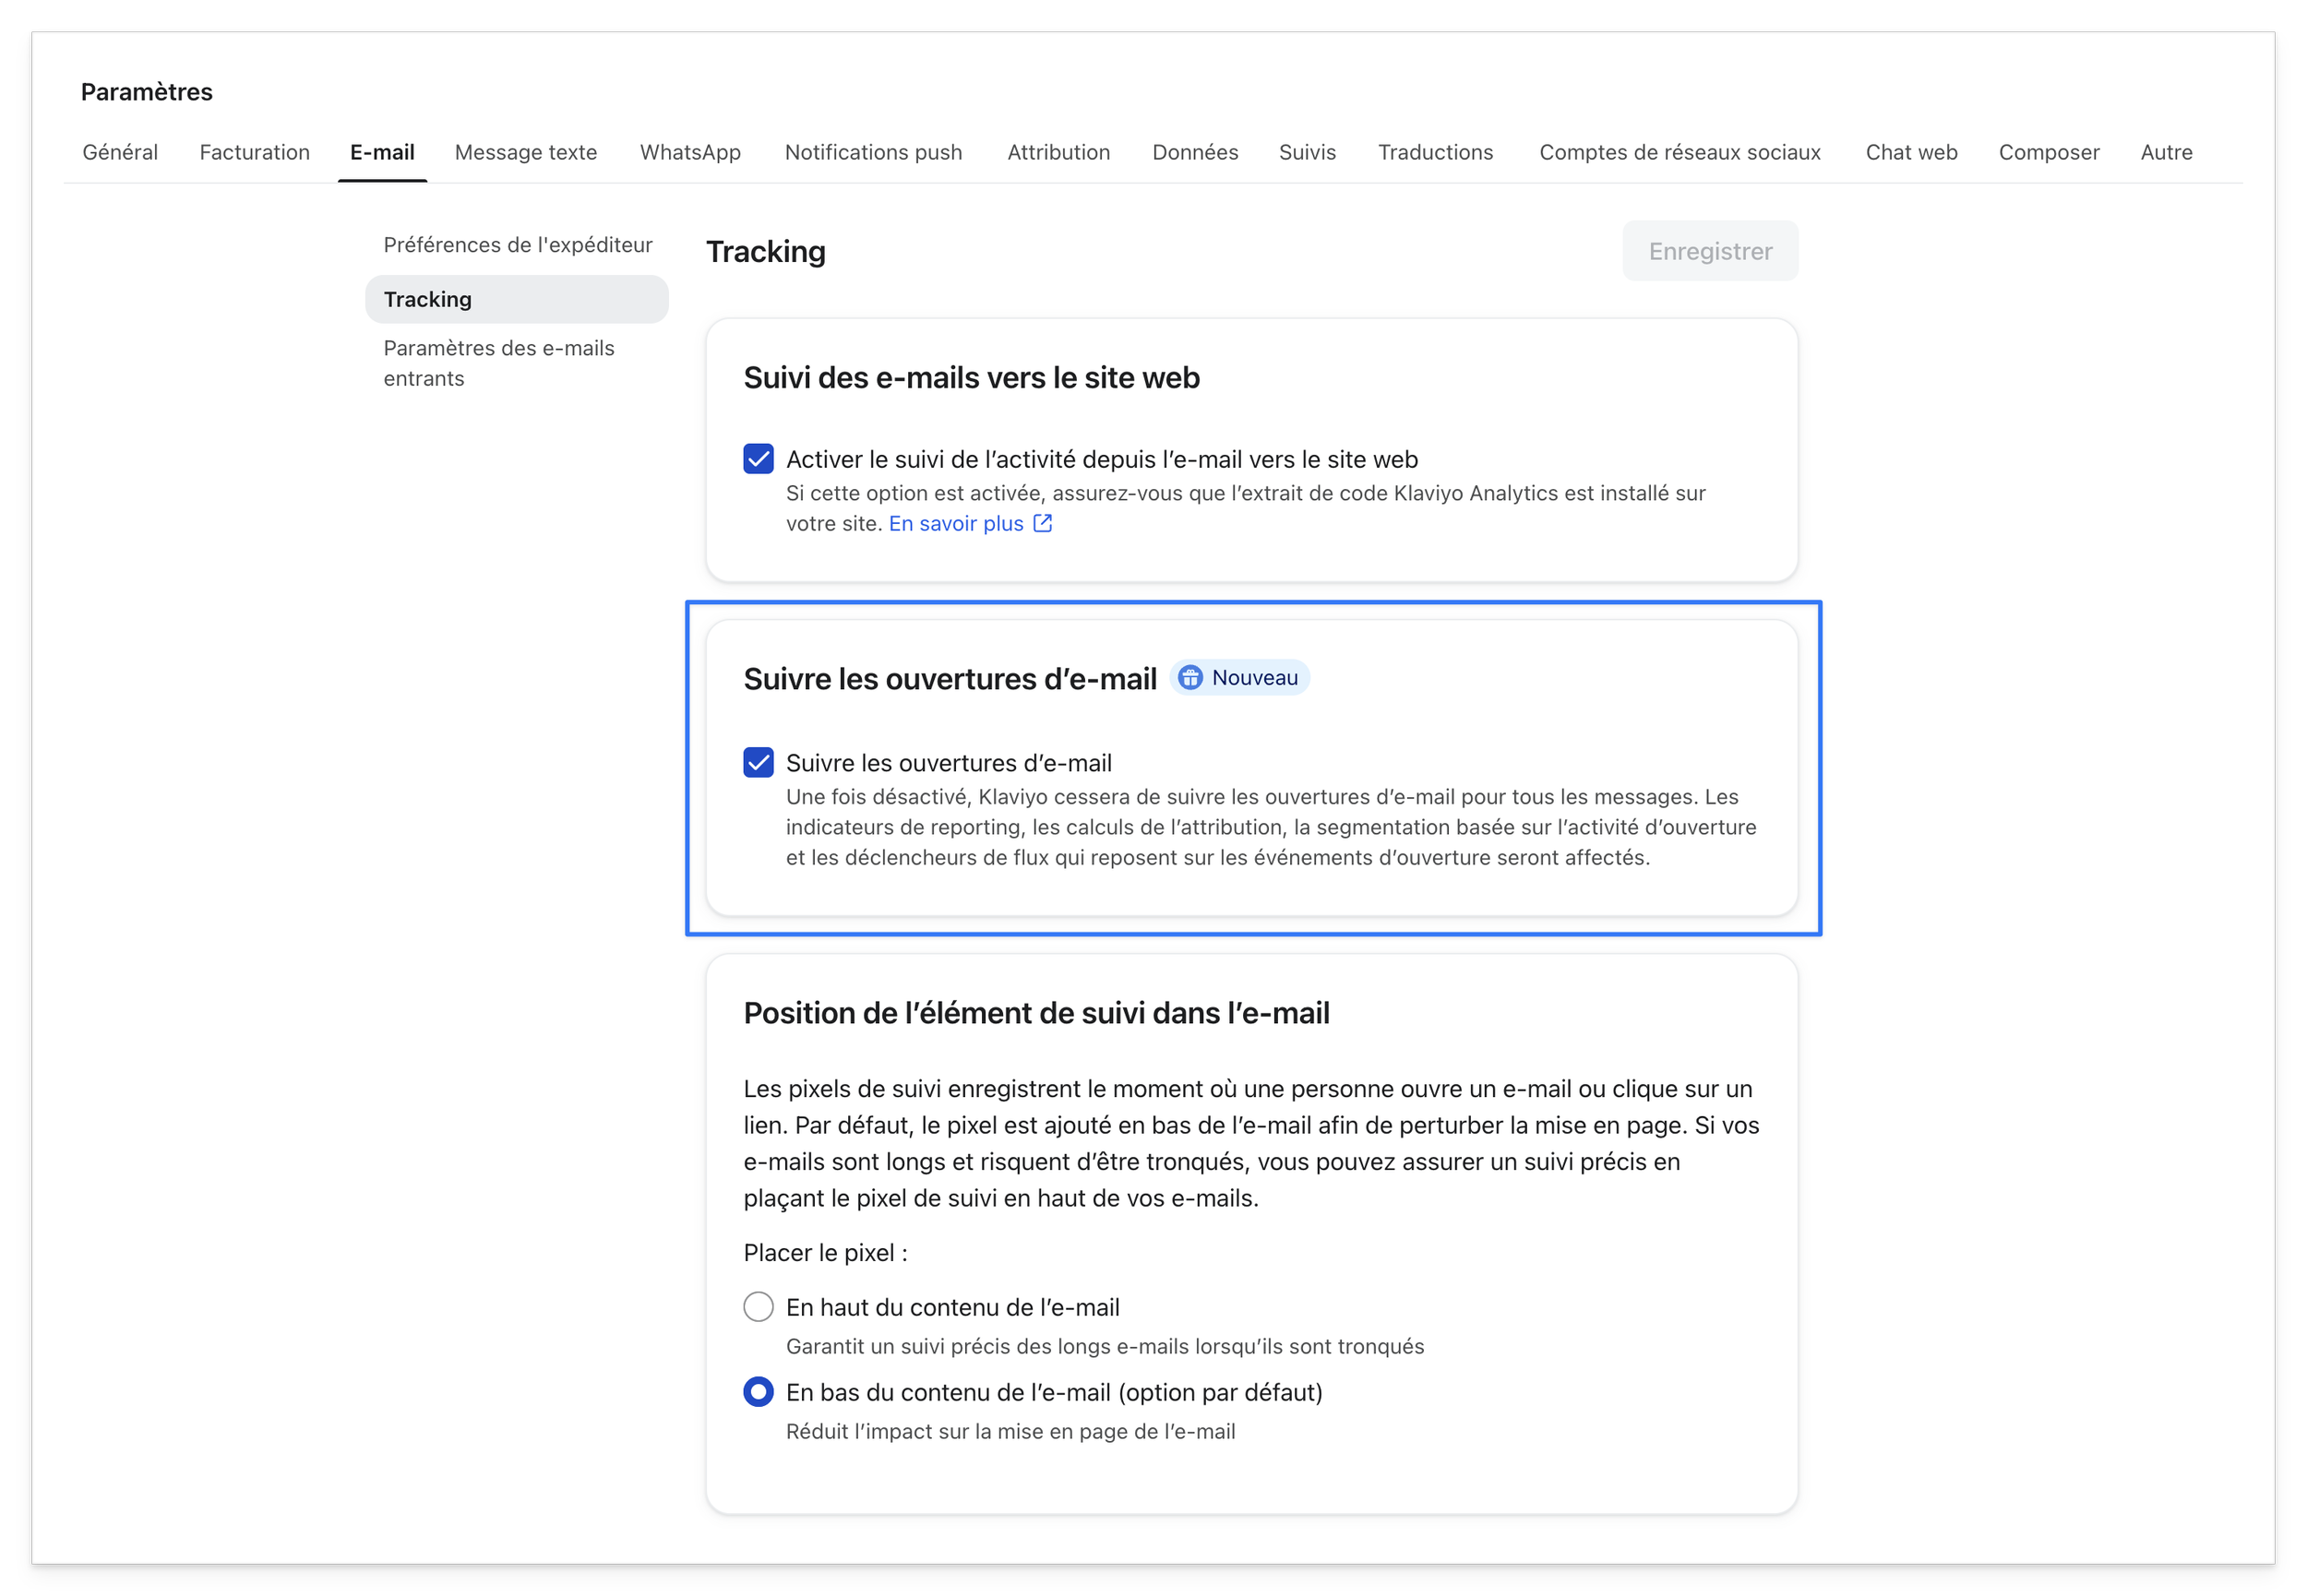2307x1596 pixels.
Task: Open the Général settings tab
Action: (120, 152)
